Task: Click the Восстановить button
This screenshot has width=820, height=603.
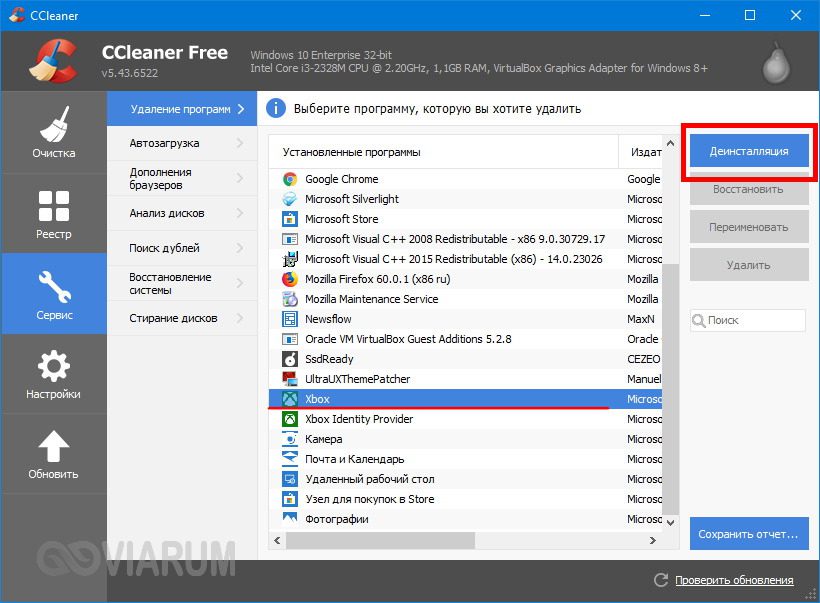Action: click(x=749, y=189)
